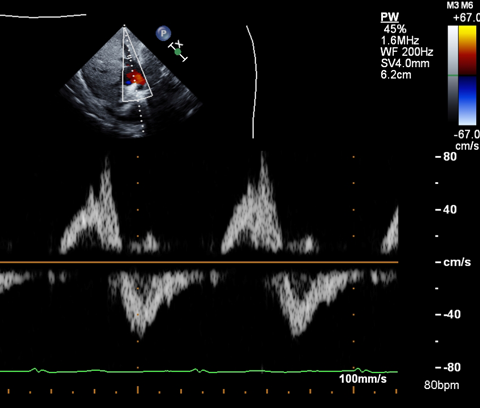Click the 100mm/s sweep speed label

tap(363, 379)
